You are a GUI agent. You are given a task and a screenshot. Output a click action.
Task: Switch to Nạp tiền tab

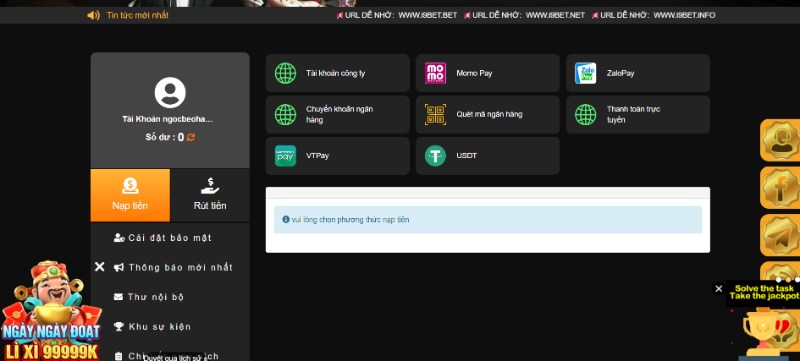pos(130,195)
